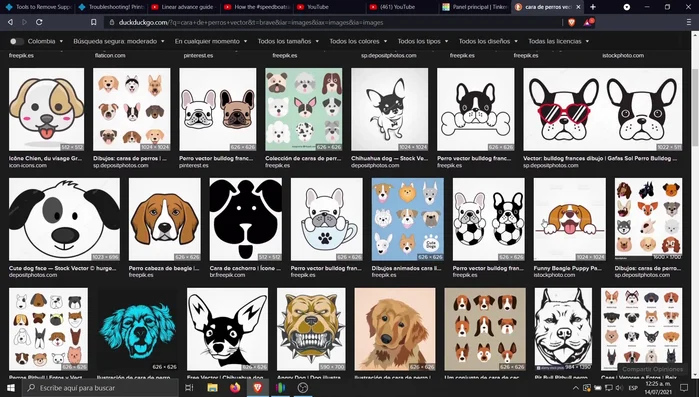Open the bulldog in teacup thumbnail
This screenshot has height=397, width=699.
pos(327,219)
